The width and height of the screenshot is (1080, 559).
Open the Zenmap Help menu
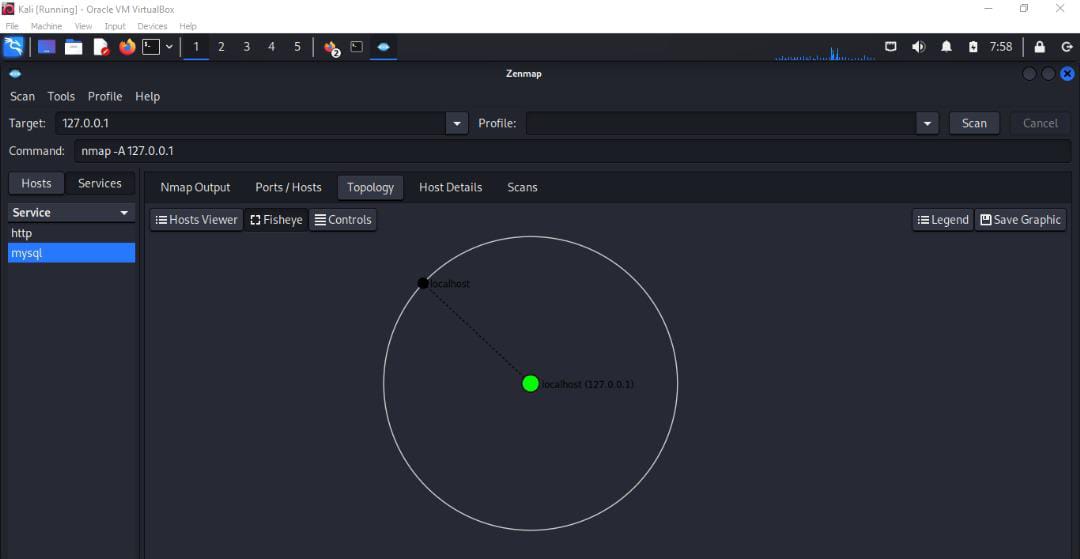[147, 96]
